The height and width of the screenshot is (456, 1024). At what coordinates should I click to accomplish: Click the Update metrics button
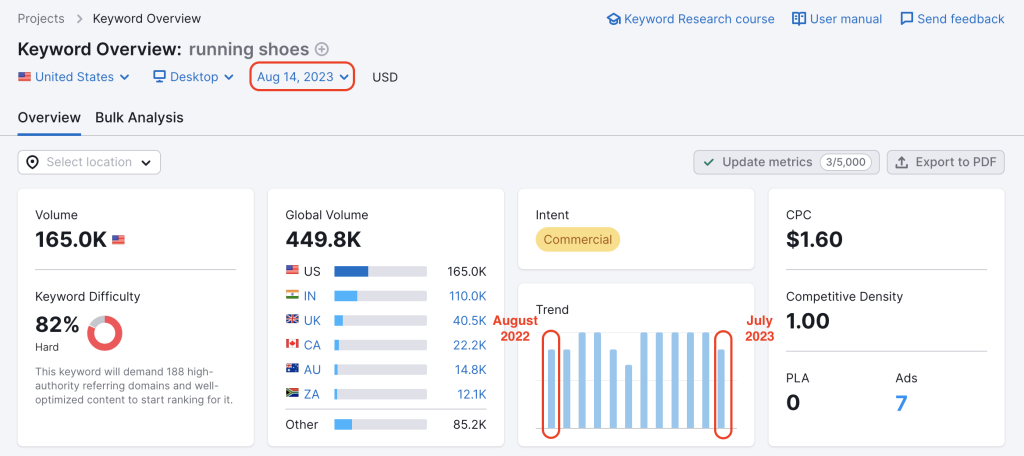click(786, 162)
